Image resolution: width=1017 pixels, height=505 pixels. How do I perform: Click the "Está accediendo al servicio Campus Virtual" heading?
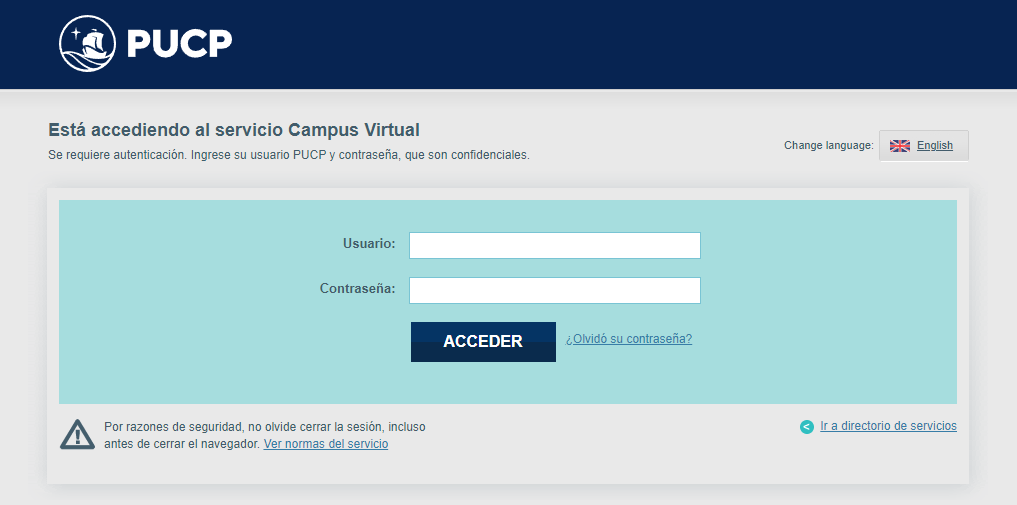[234, 130]
